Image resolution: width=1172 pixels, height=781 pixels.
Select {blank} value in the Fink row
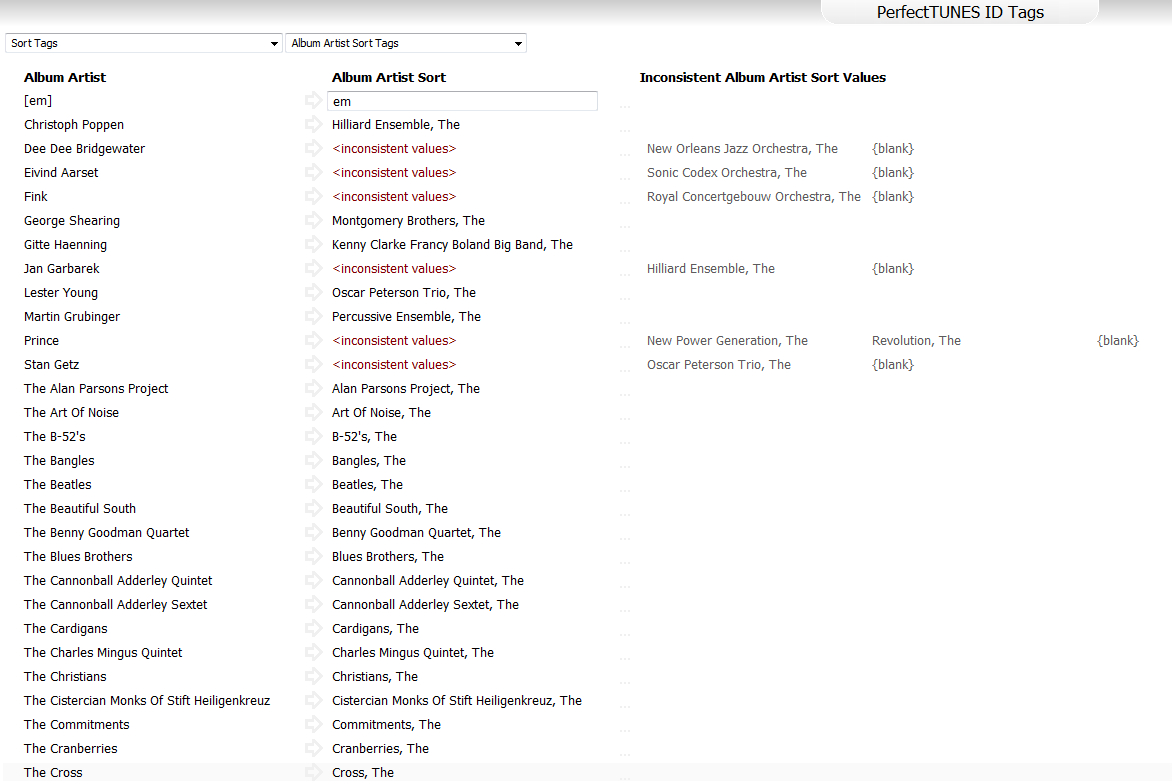point(893,197)
